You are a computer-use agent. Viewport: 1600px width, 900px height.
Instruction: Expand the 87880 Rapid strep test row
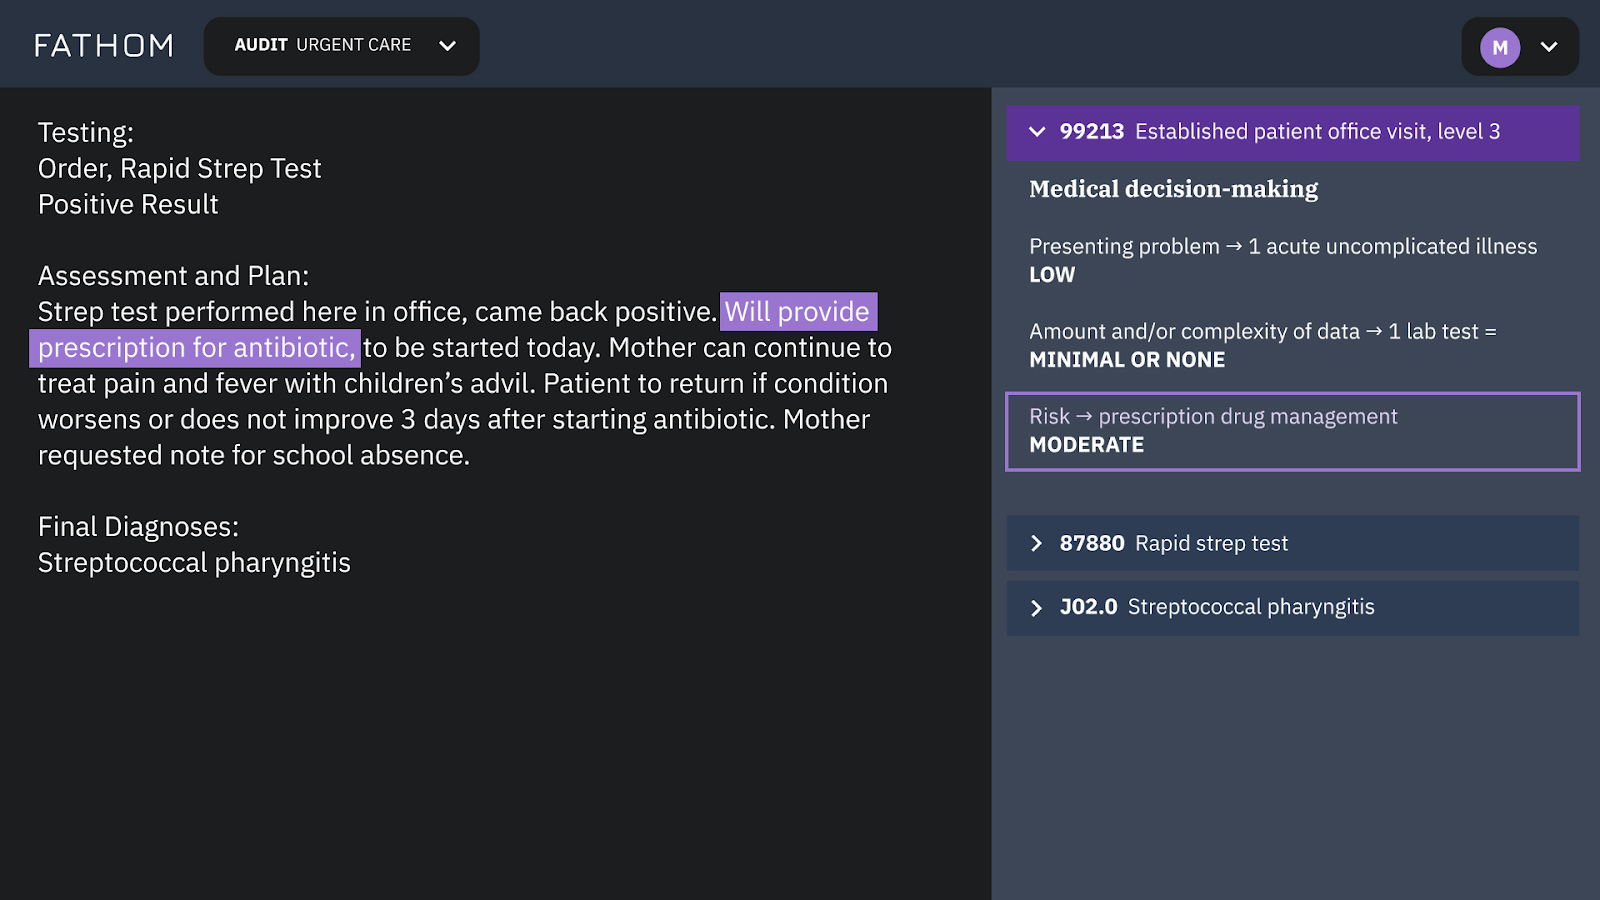click(x=1292, y=543)
